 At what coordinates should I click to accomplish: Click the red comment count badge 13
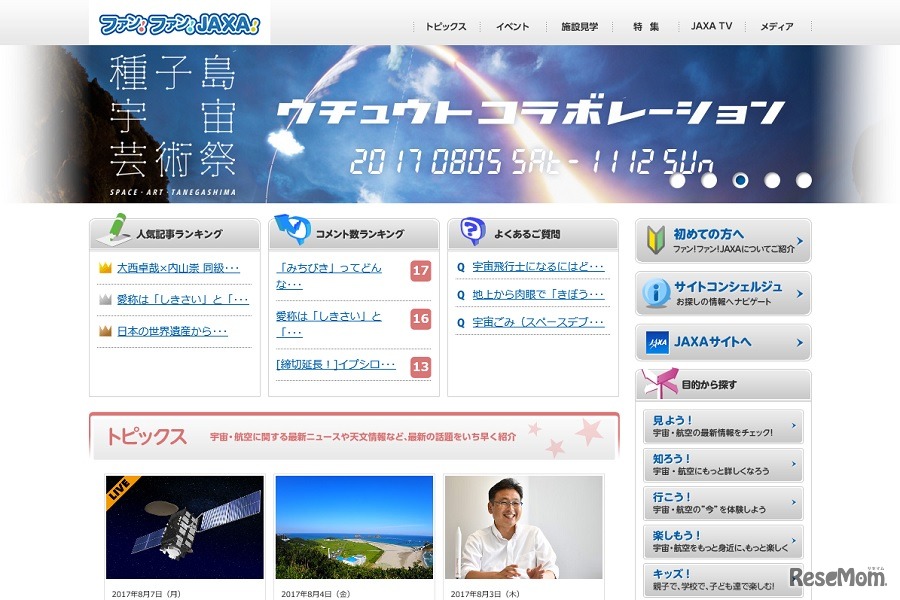421,367
